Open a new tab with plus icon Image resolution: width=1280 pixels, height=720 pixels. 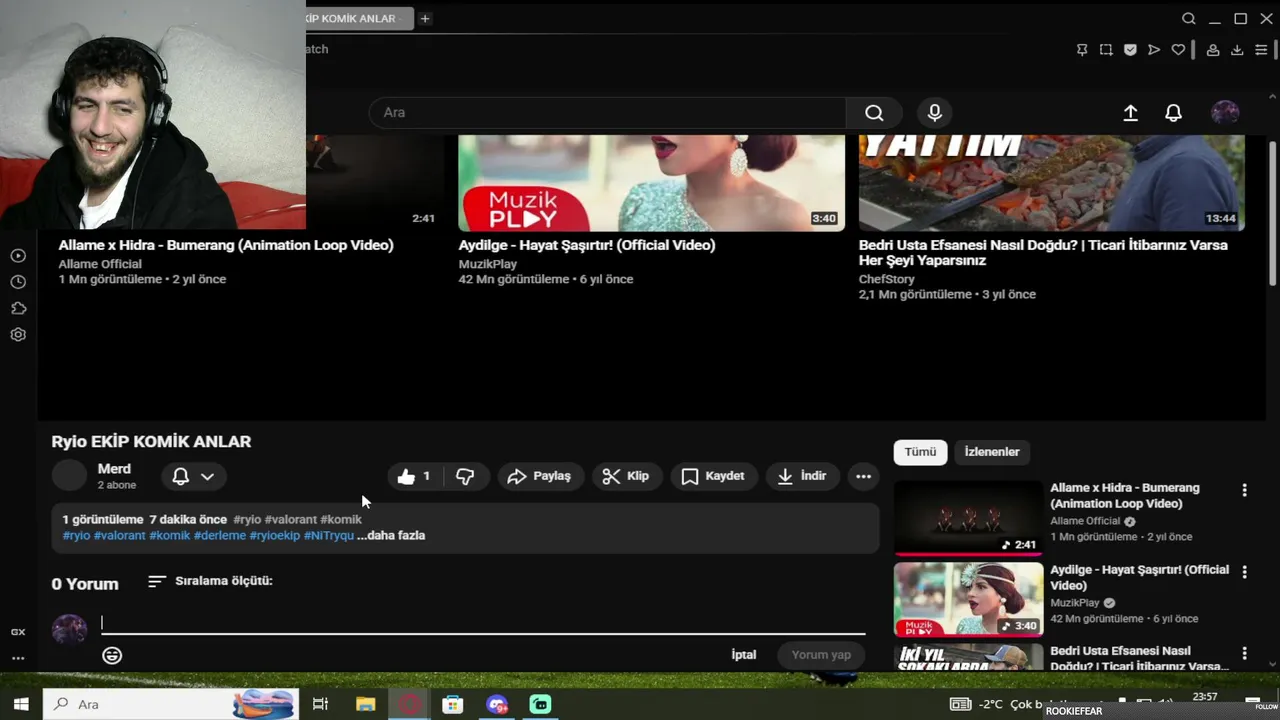[425, 18]
